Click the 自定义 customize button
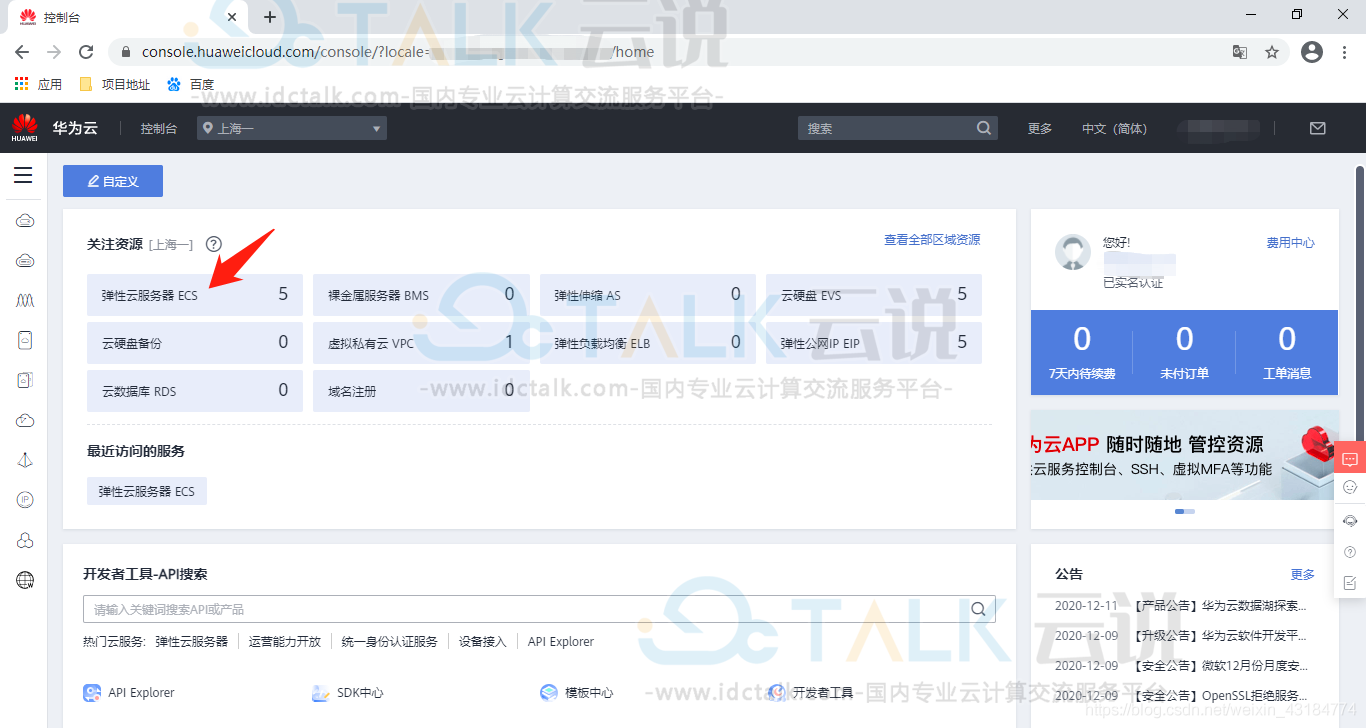 tap(113, 181)
